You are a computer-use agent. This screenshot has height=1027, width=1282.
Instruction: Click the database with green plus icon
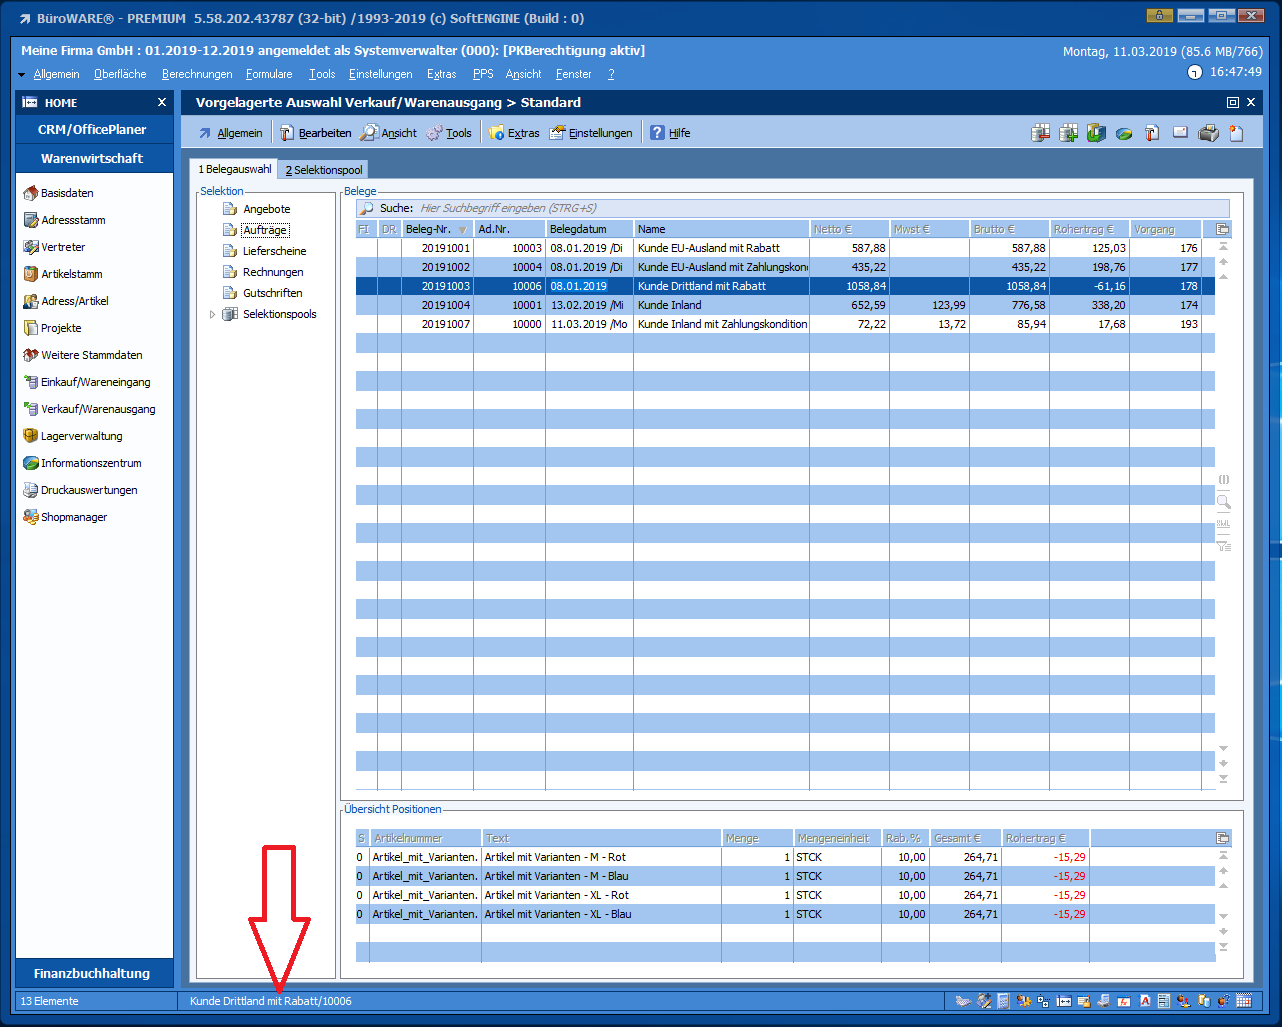pos(1069,133)
